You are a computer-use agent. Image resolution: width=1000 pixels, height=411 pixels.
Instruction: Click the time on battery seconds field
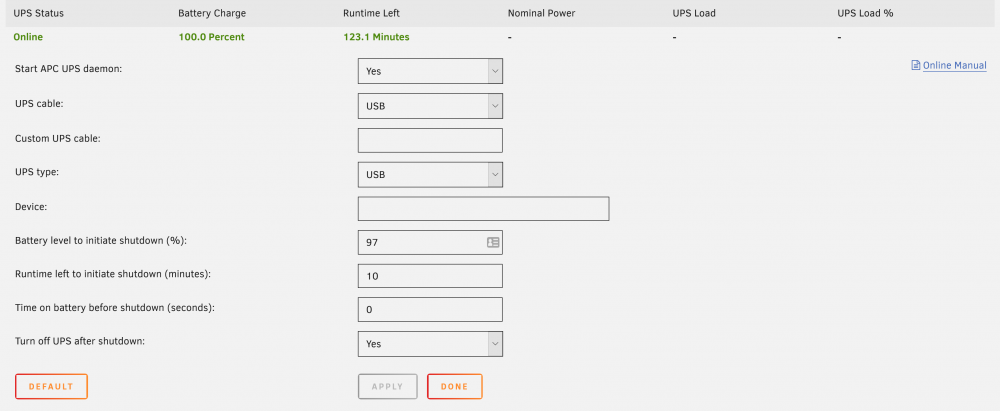click(x=430, y=310)
